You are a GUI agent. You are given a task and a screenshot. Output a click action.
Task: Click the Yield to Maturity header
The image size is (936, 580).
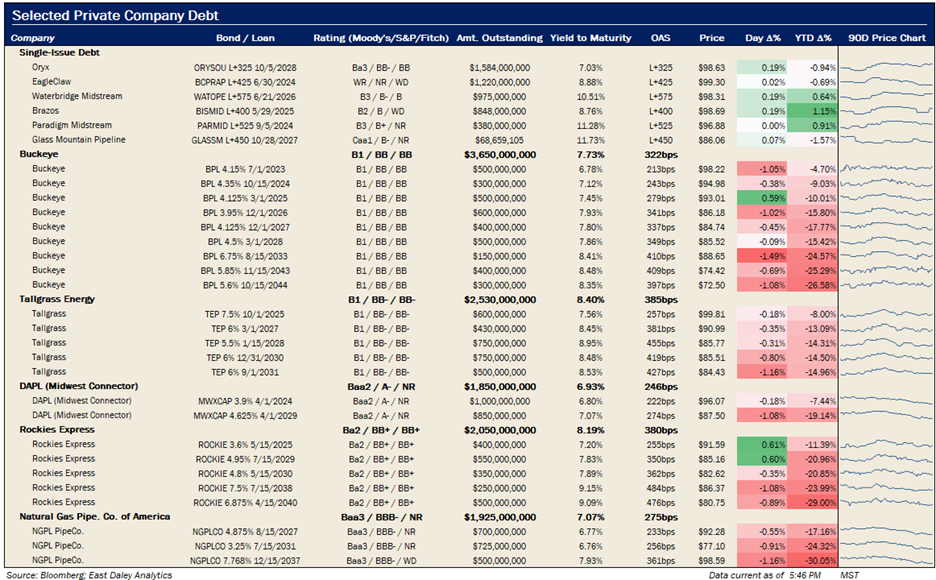(x=590, y=38)
